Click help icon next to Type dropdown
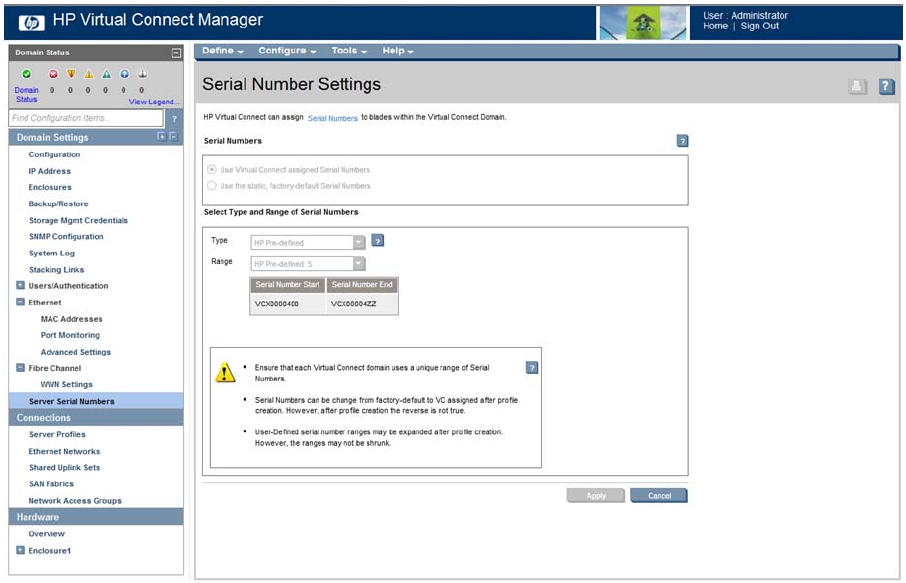This screenshot has height=583, width=906. [378, 241]
